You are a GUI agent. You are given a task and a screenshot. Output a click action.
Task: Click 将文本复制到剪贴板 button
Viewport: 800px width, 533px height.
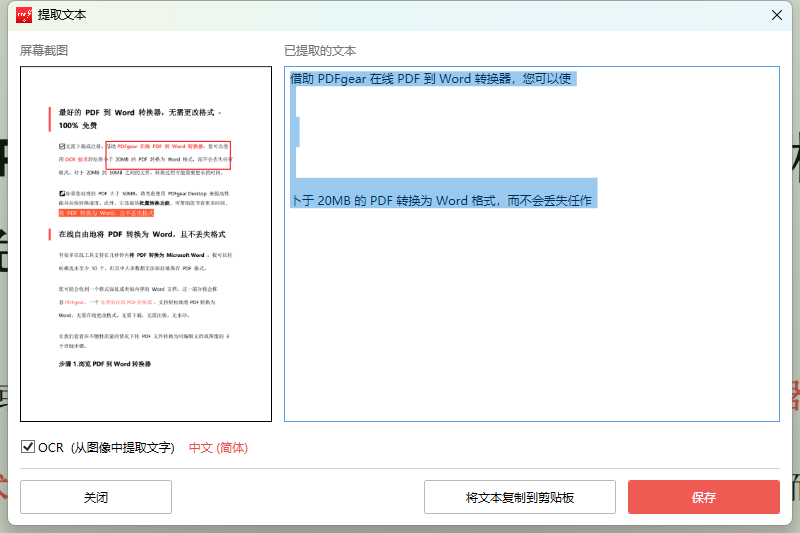tap(519, 497)
